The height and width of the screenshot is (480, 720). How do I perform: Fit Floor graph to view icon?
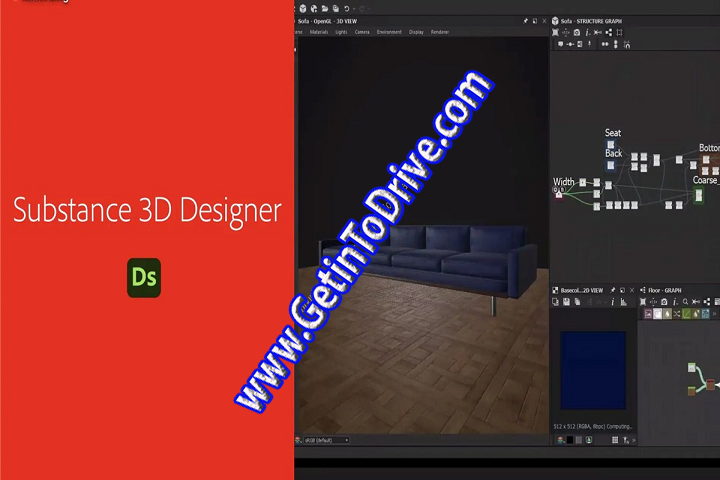click(x=643, y=302)
